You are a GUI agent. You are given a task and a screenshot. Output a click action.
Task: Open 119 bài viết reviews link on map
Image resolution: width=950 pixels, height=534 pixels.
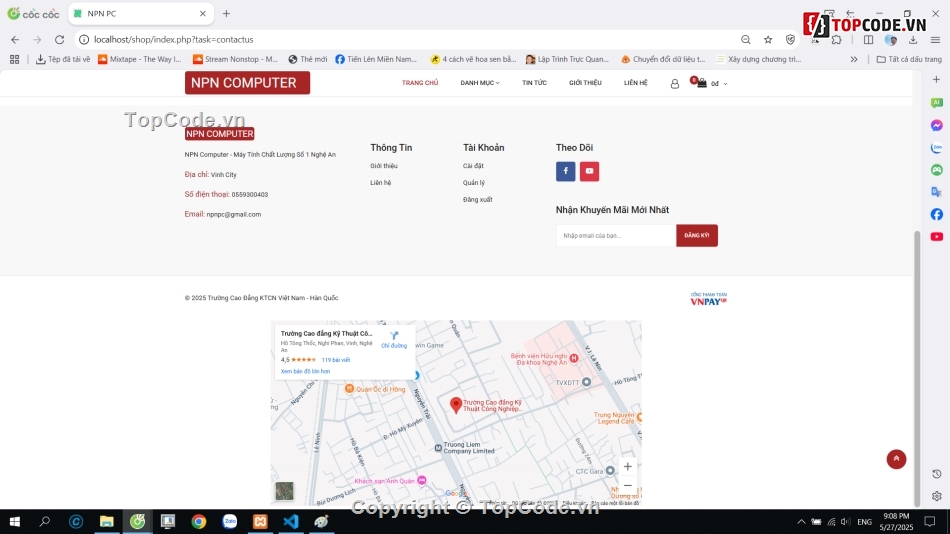click(x=336, y=360)
